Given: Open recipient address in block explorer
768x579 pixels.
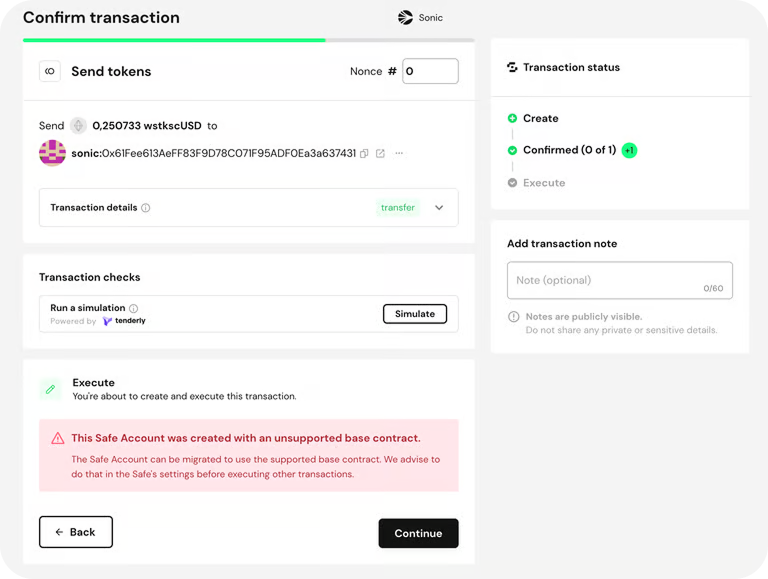Looking at the screenshot, I should click(x=380, y=153).
